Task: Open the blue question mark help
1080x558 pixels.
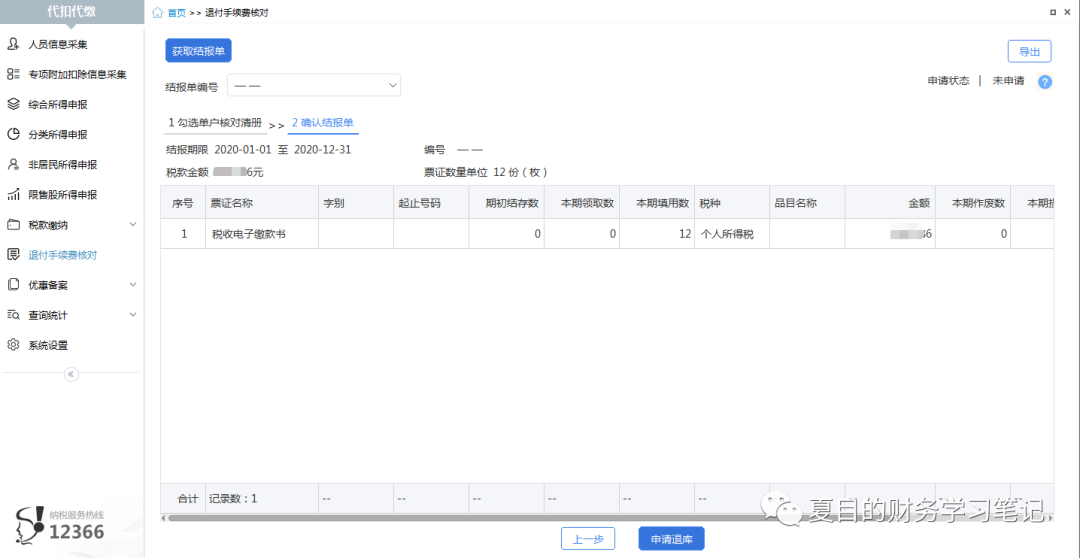Action: point(1045,83)
